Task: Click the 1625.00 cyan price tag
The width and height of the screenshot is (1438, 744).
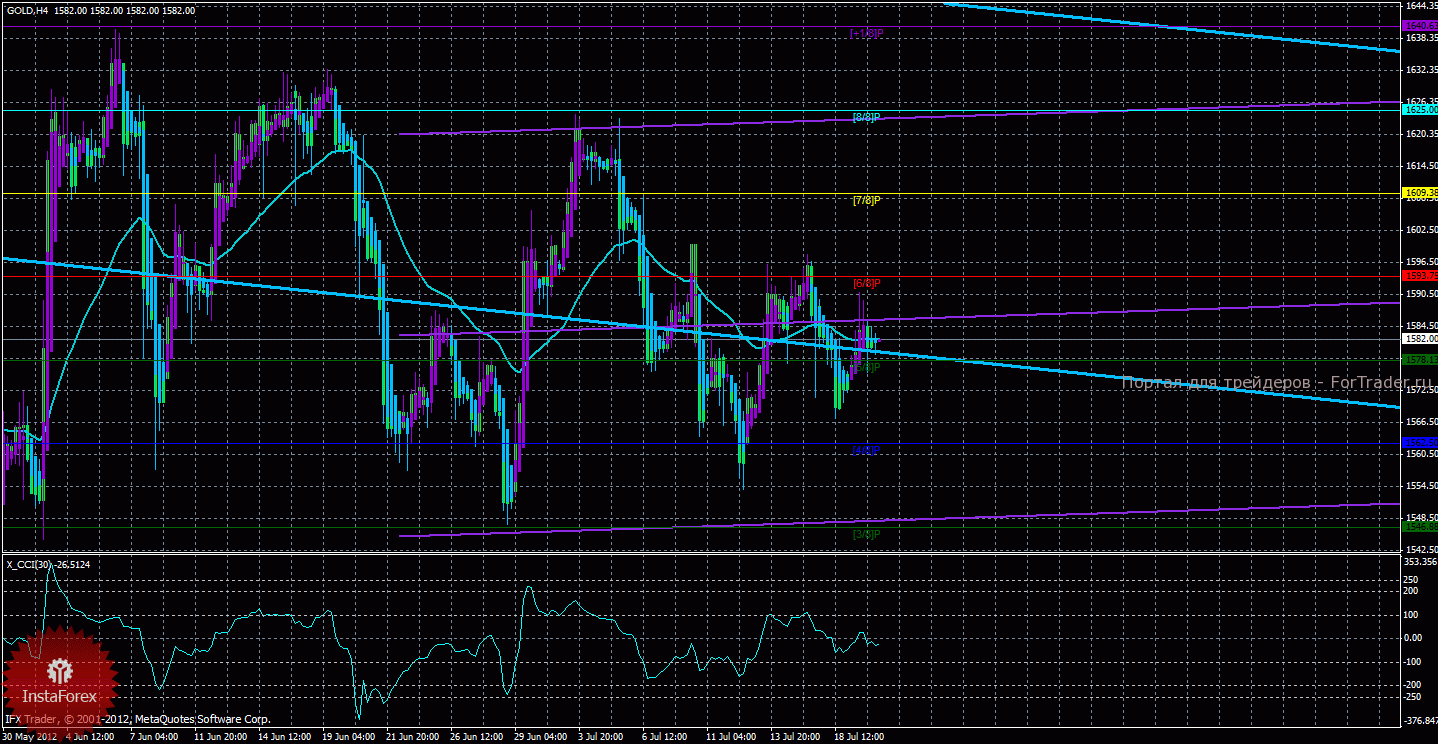Action: pos(1420,108)
